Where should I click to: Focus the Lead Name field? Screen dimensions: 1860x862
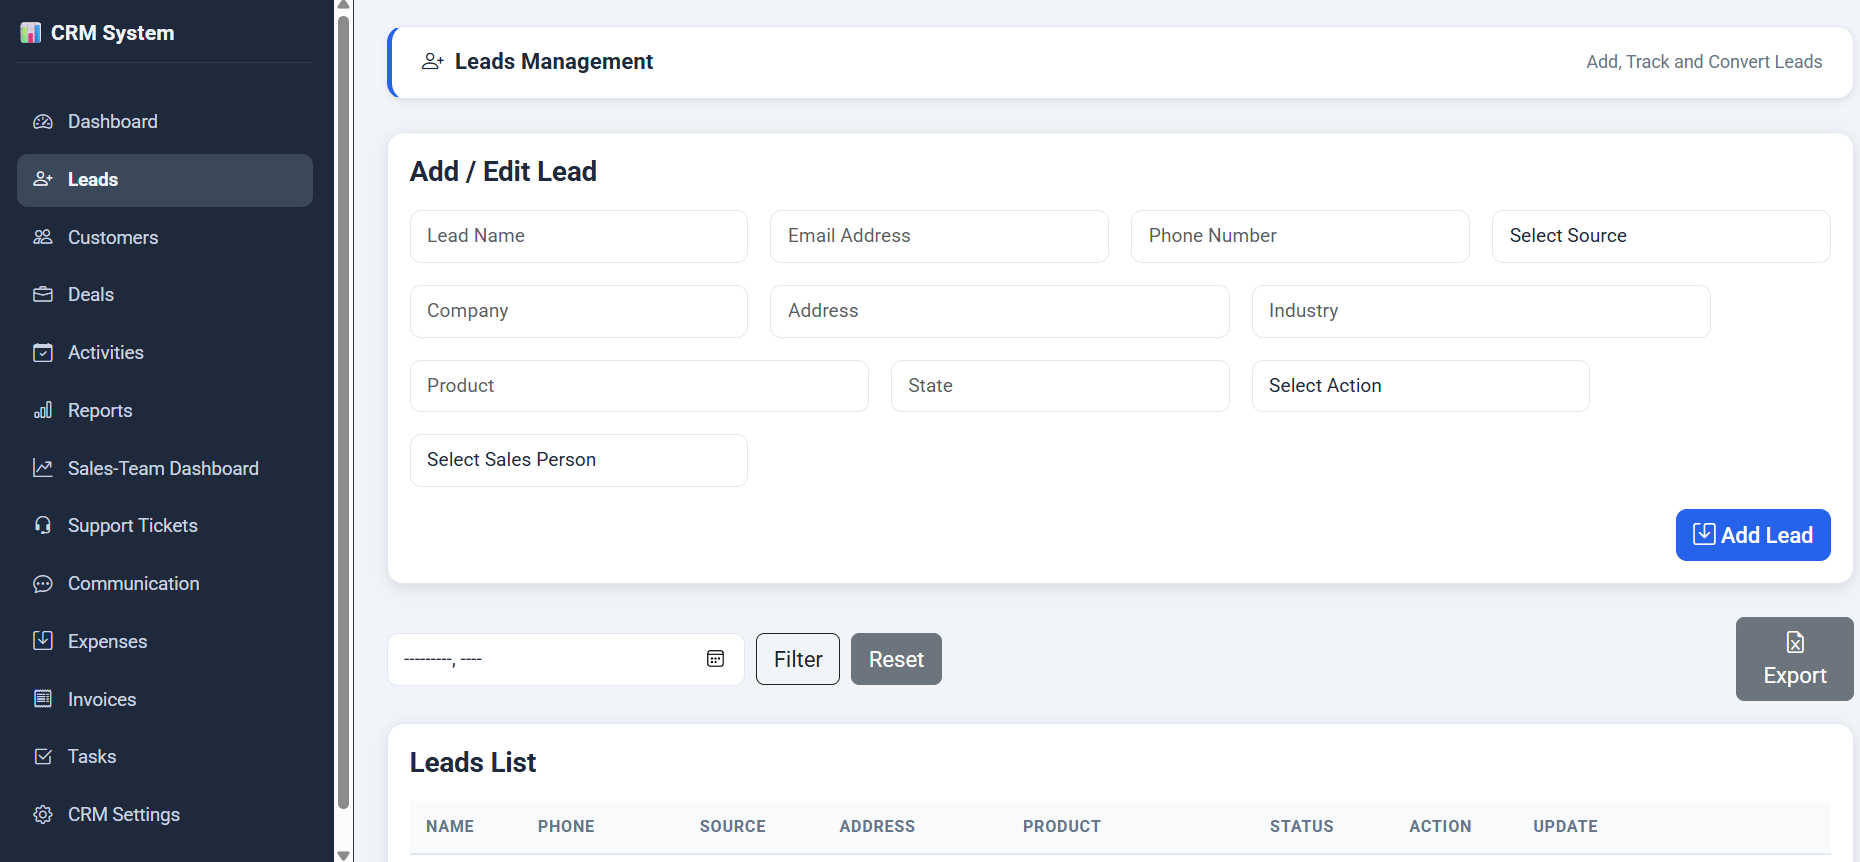pos(579,236)
